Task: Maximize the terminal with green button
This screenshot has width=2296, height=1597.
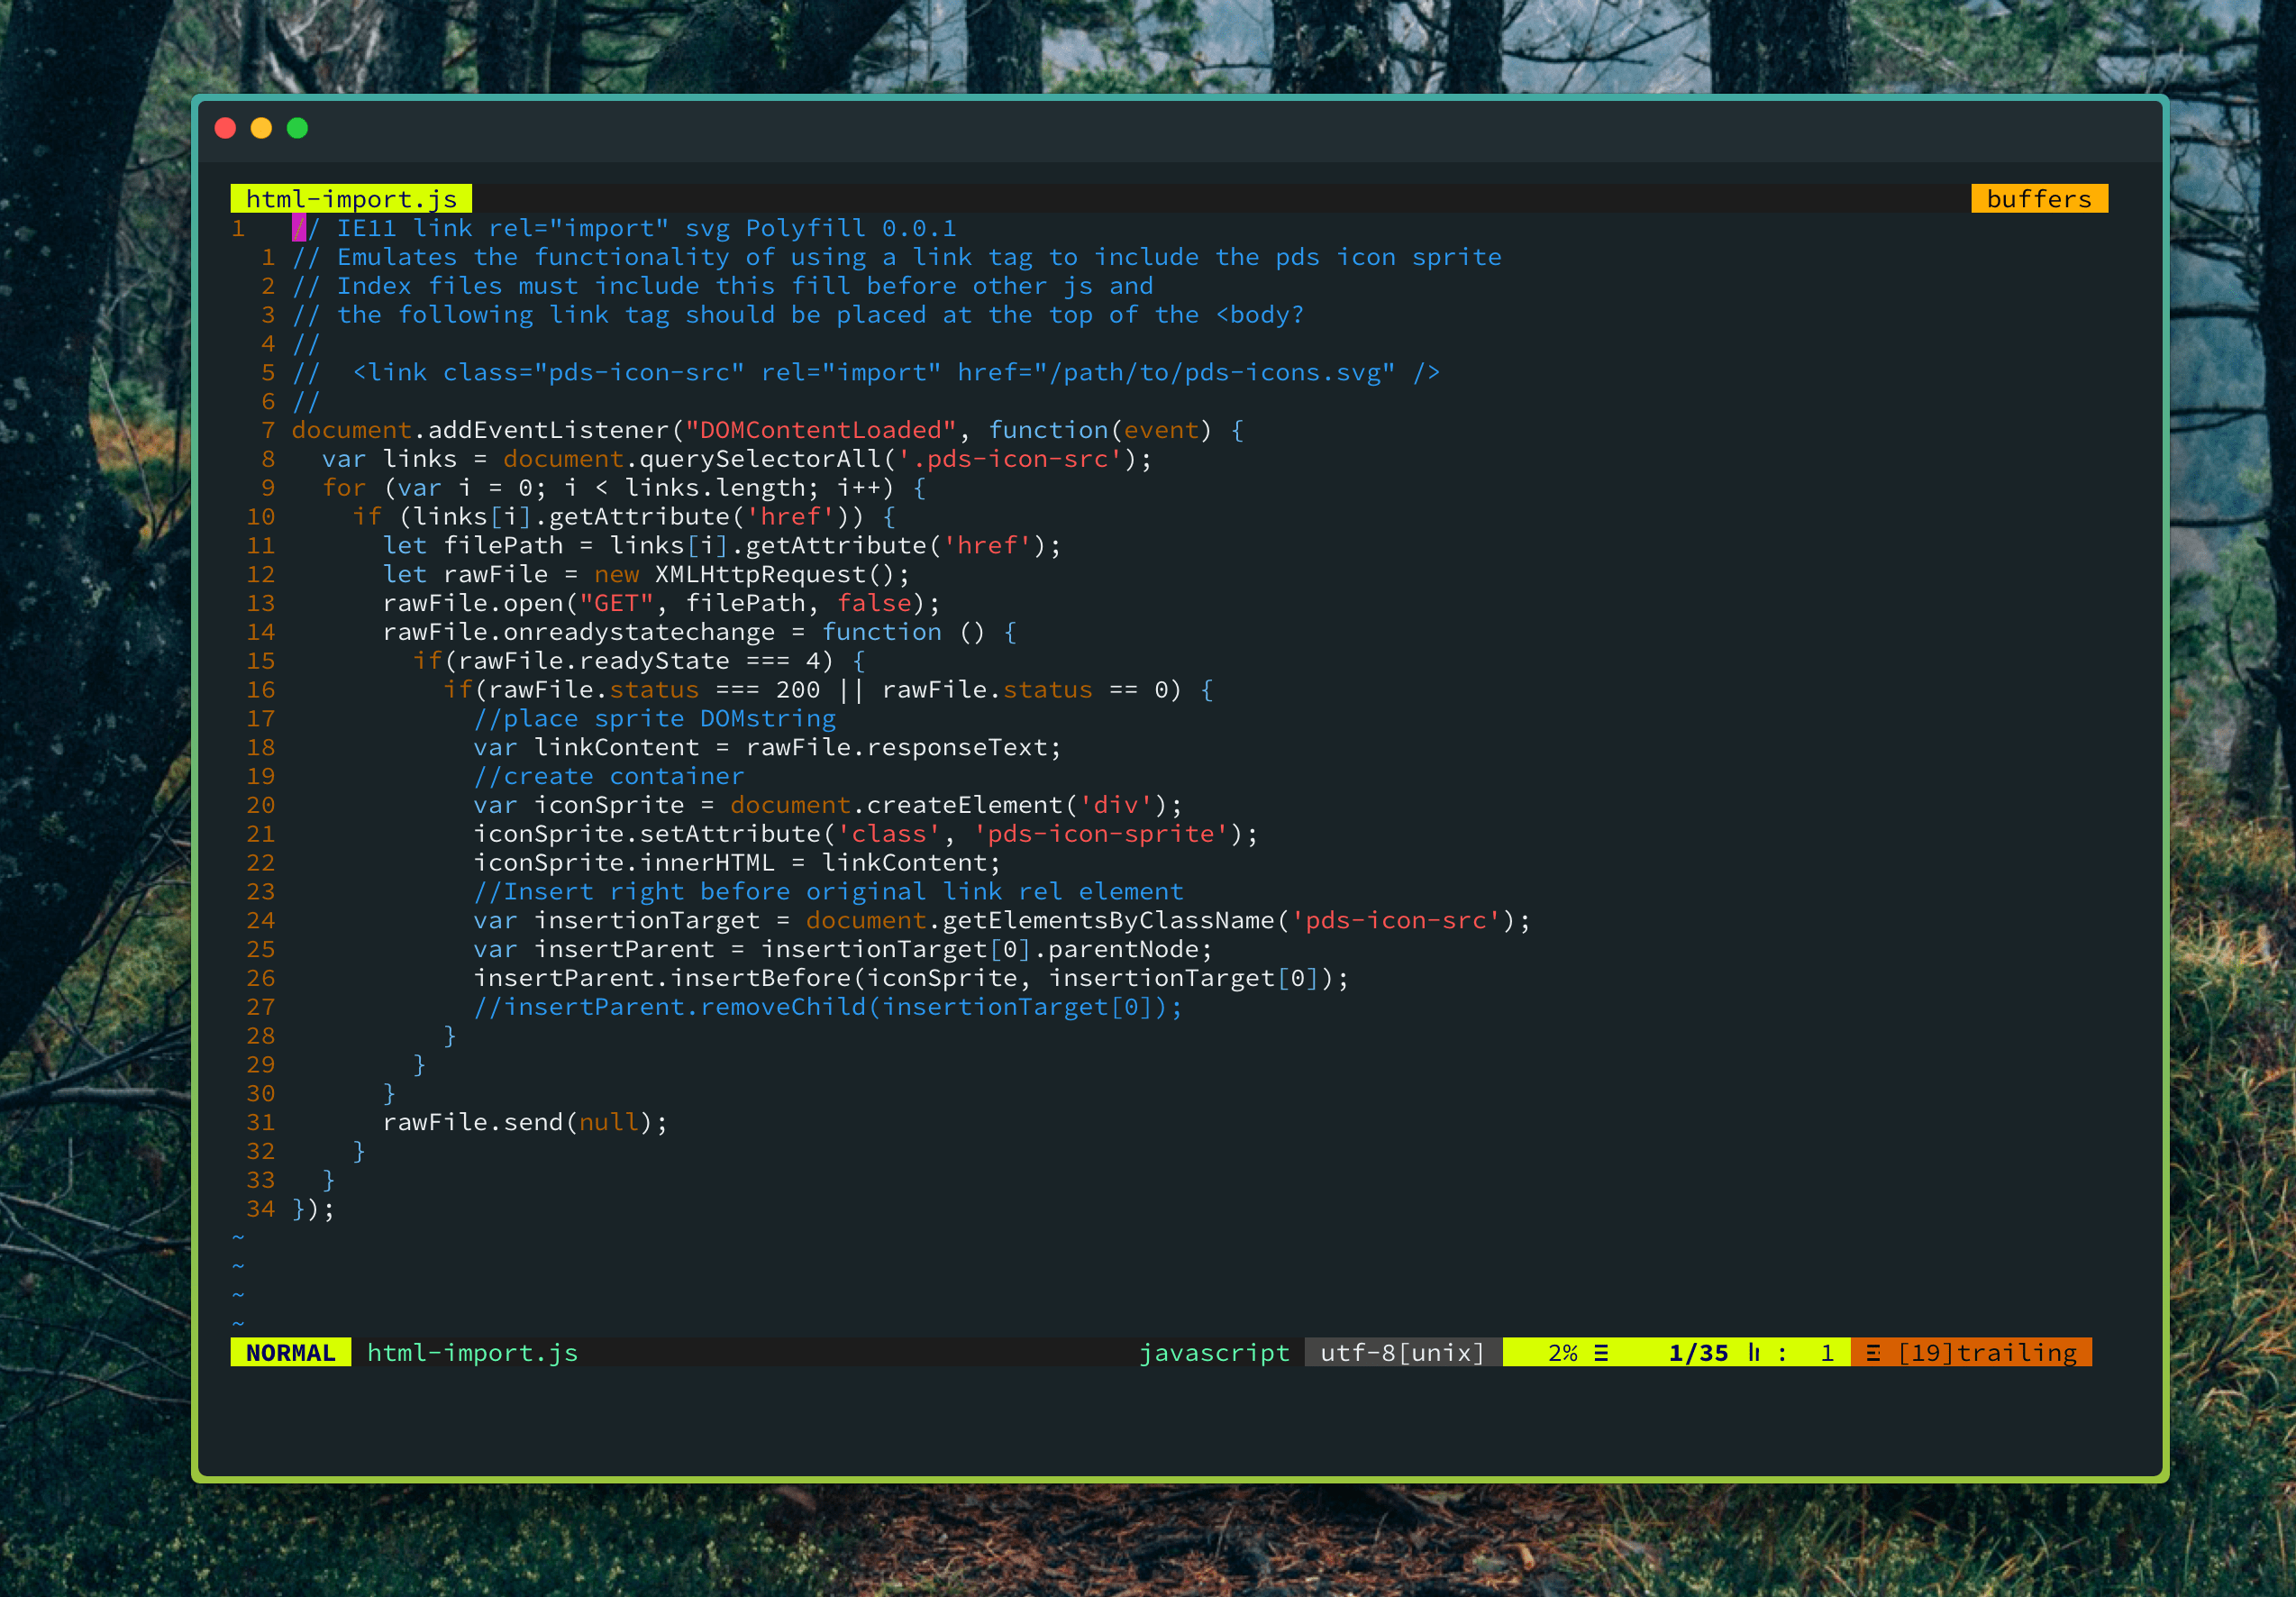Action: [x=297, y=128]
